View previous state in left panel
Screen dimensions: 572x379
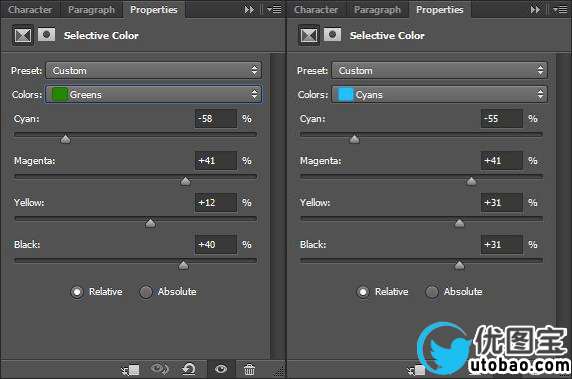(159, 369)
